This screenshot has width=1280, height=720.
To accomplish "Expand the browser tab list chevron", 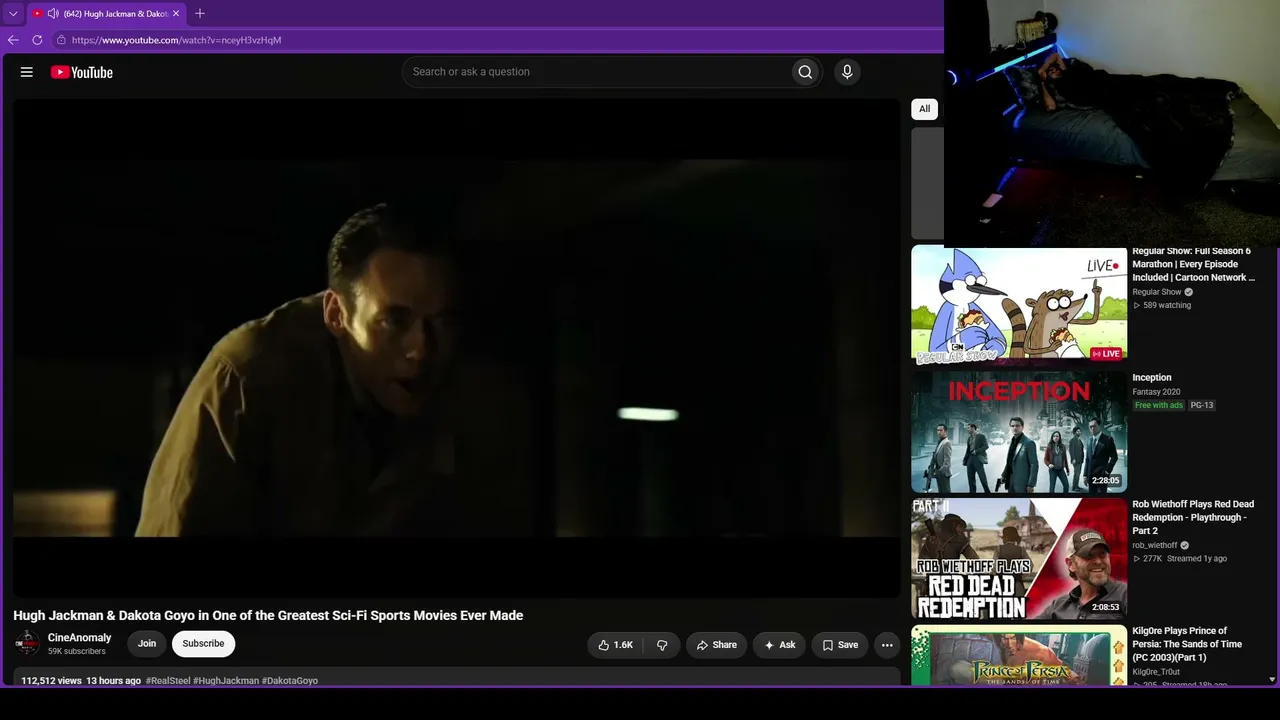I will [13, 14].
